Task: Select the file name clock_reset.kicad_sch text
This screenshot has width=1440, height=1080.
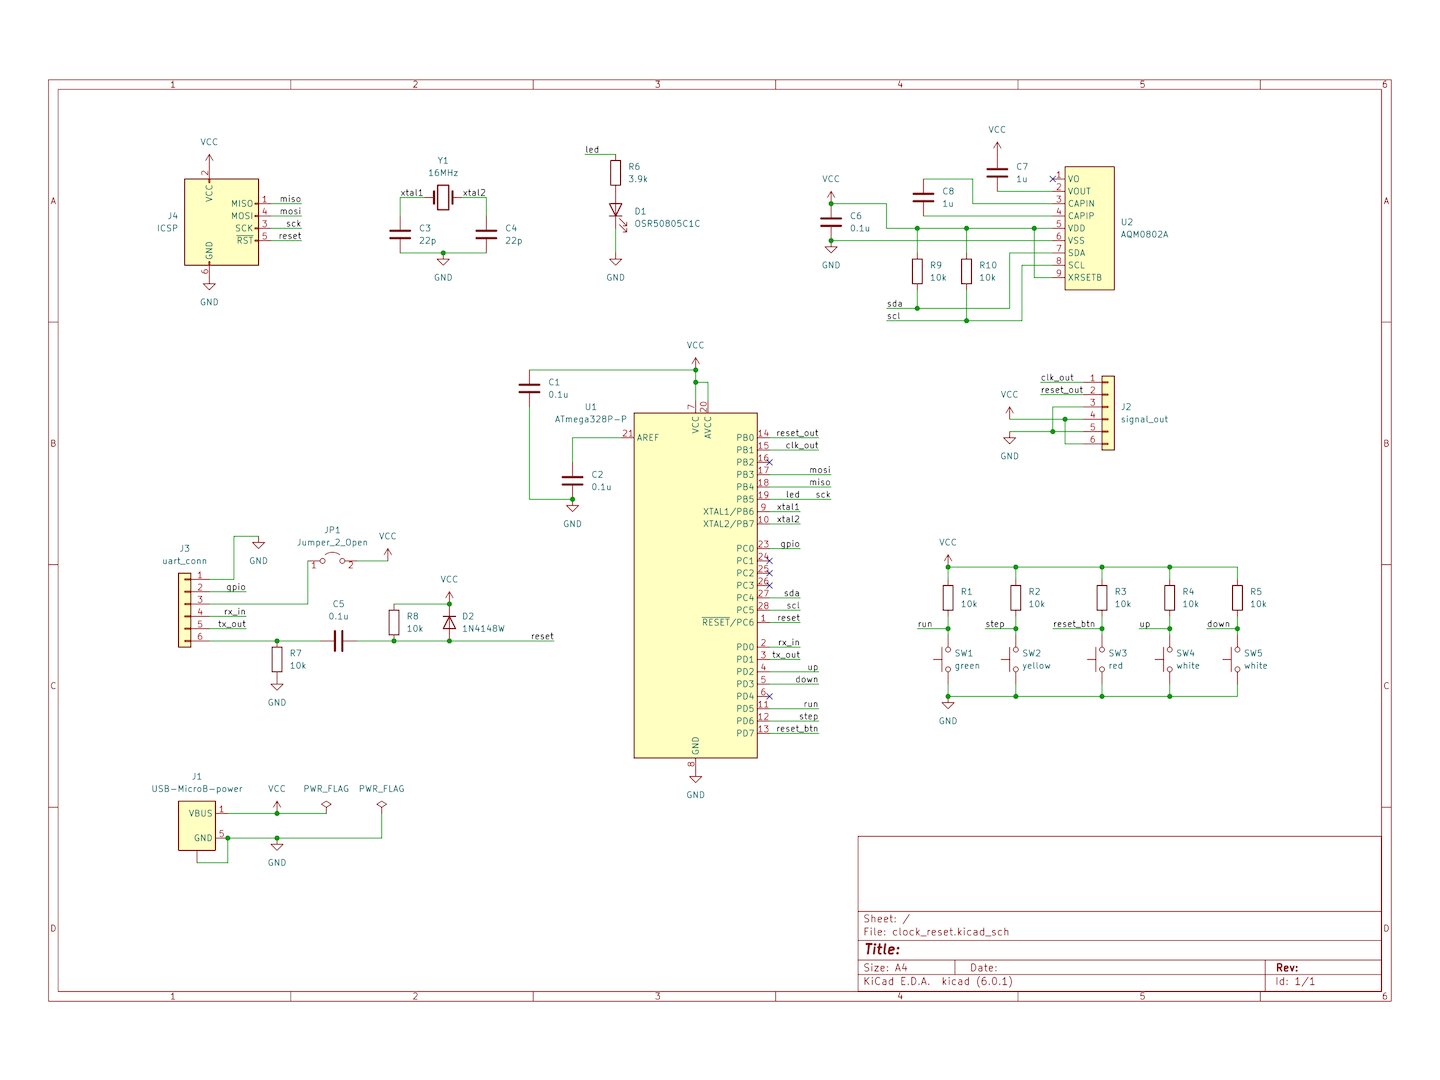Action: click(950, 932)
